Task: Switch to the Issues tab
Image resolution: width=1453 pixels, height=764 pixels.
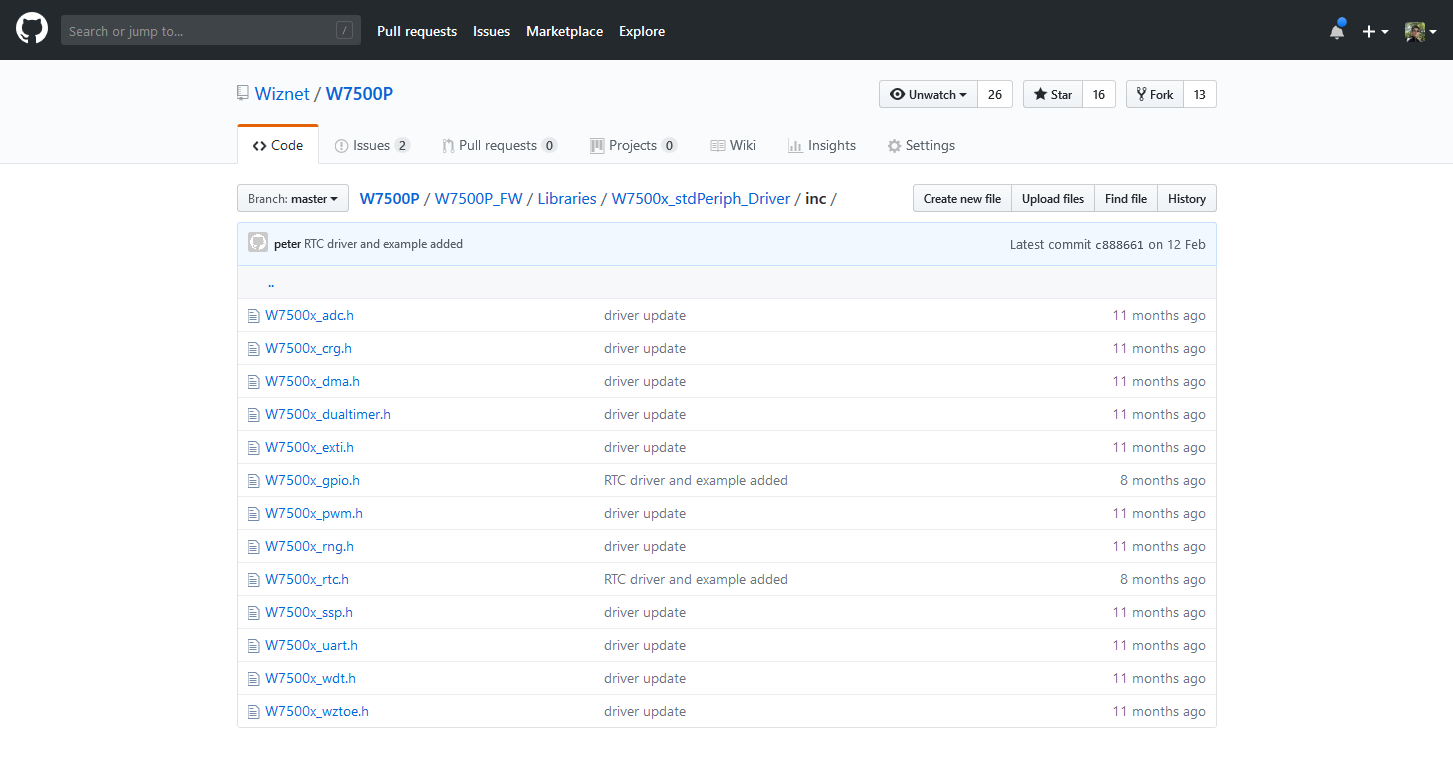Action: [x=372, y=145]
